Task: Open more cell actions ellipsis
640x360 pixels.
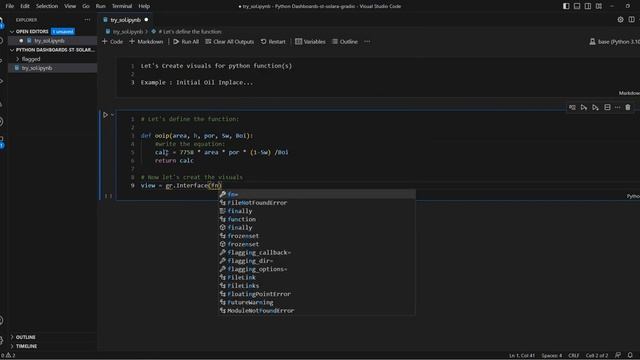Action: pos(618,107)
